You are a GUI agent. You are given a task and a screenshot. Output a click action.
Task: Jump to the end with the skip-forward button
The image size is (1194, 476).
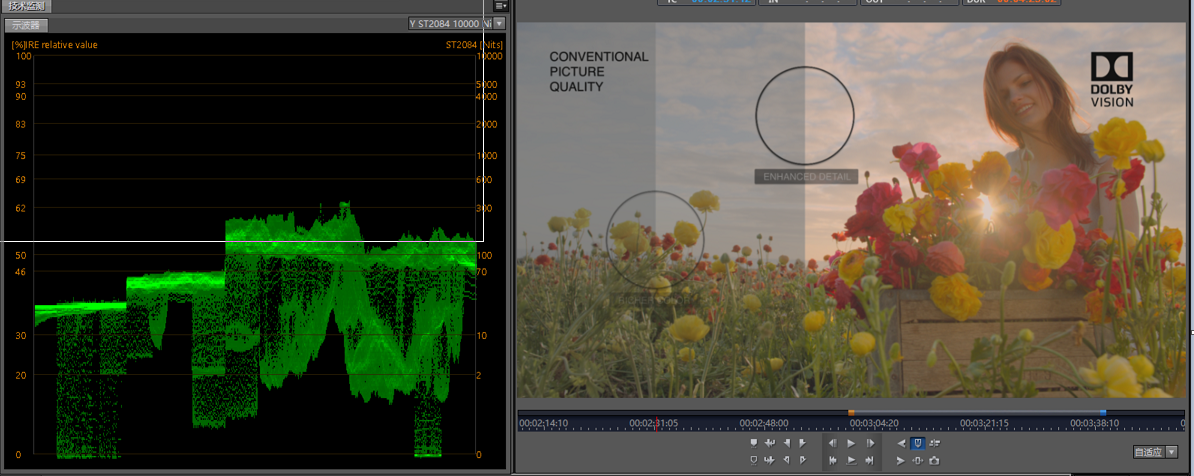pyautogui.click(x=870, y=460)
